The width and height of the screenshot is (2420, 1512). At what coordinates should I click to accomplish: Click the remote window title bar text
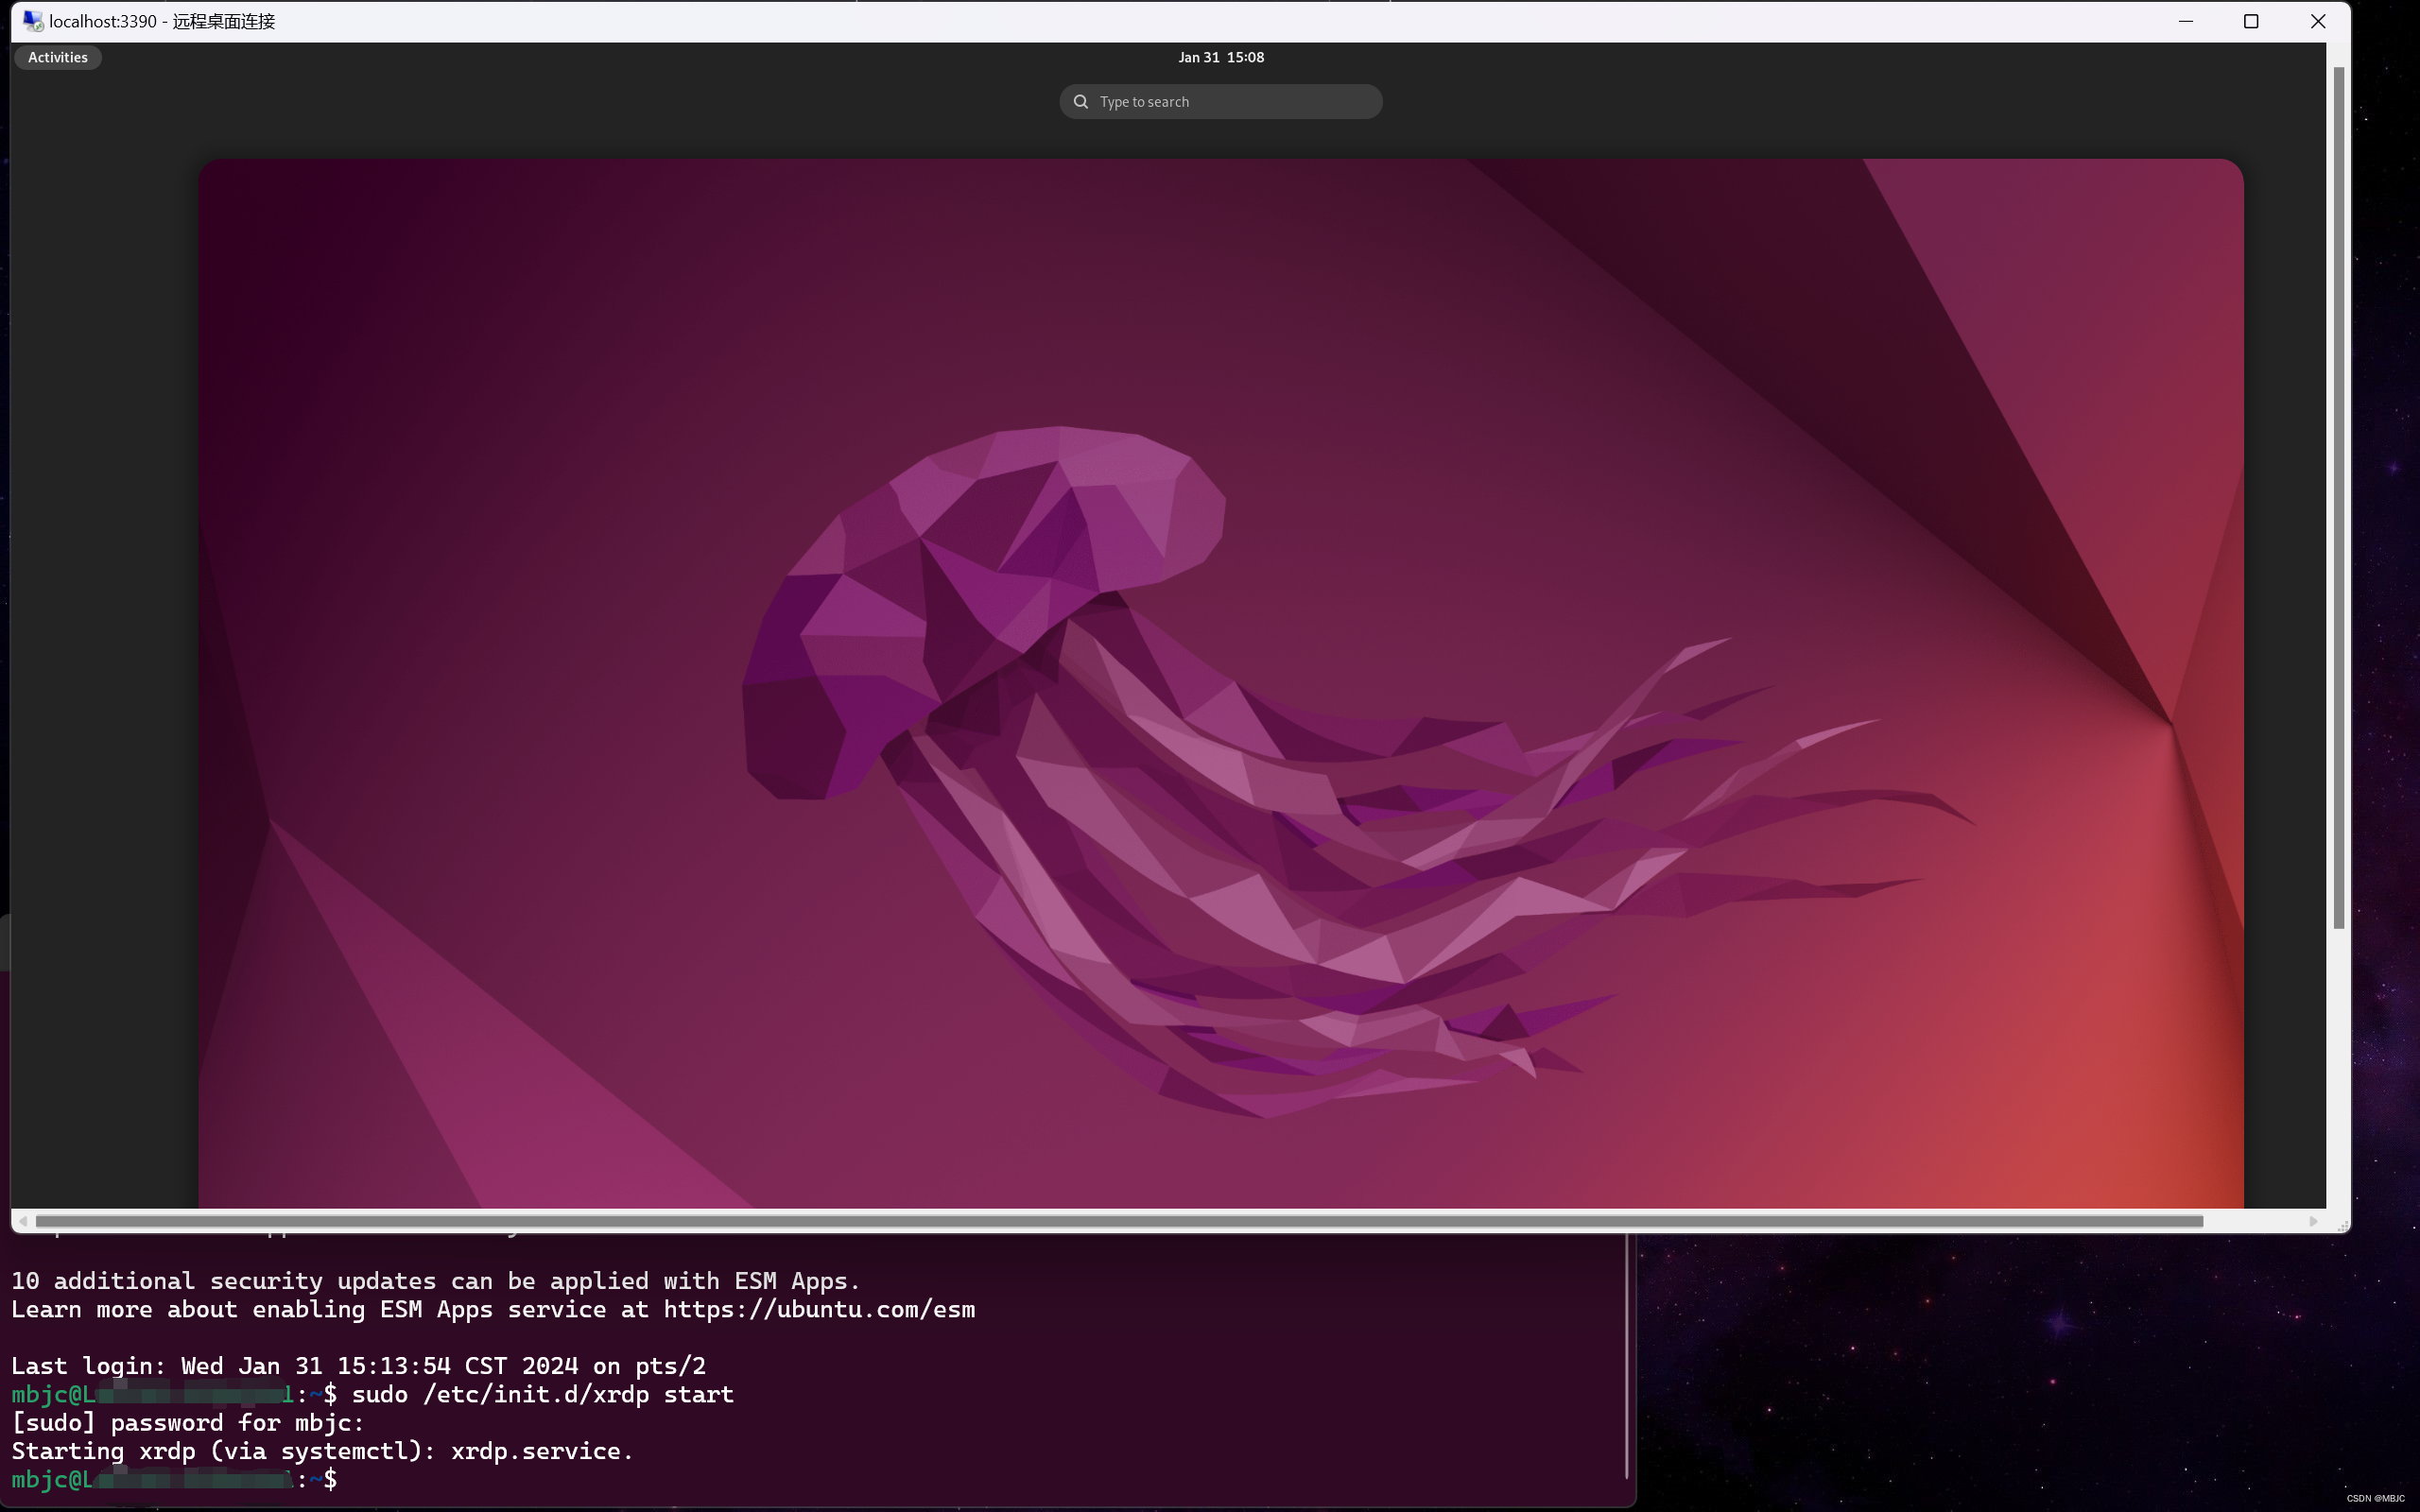(x=162, y=21)
